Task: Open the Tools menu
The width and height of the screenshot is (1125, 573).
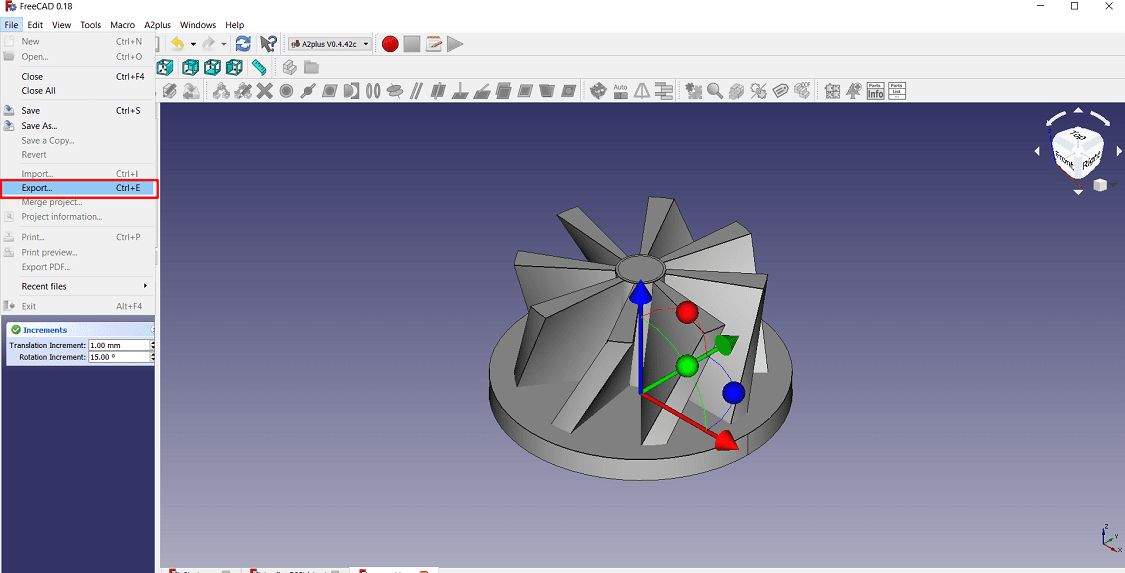Action: coord(90,24)
